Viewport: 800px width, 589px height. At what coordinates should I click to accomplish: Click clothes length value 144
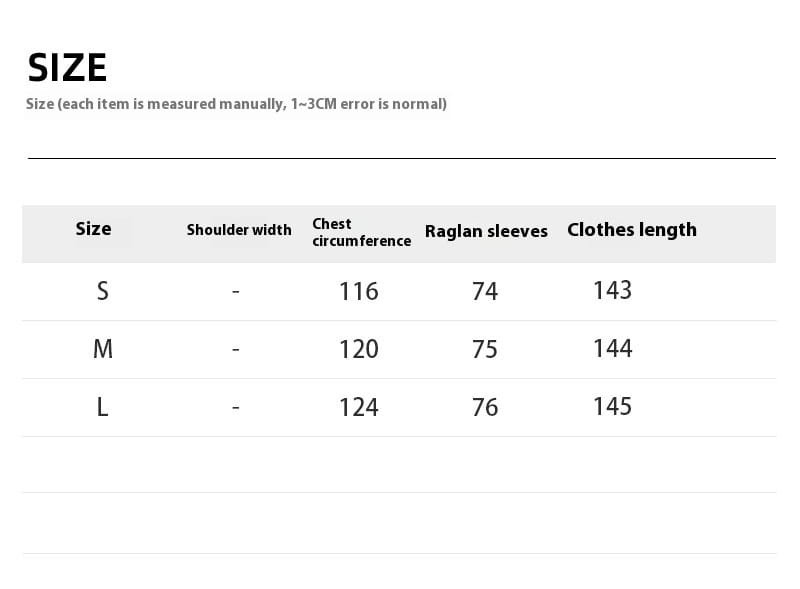612,348
